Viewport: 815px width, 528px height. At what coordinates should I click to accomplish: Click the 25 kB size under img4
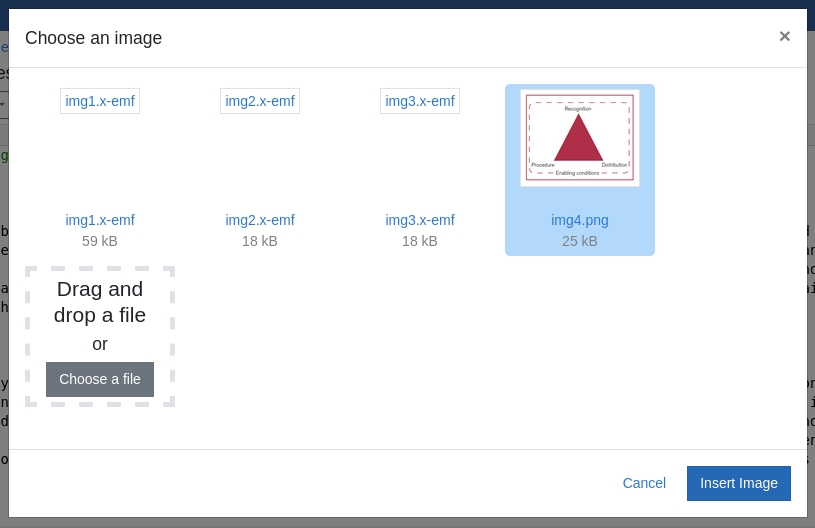(580, 241)
